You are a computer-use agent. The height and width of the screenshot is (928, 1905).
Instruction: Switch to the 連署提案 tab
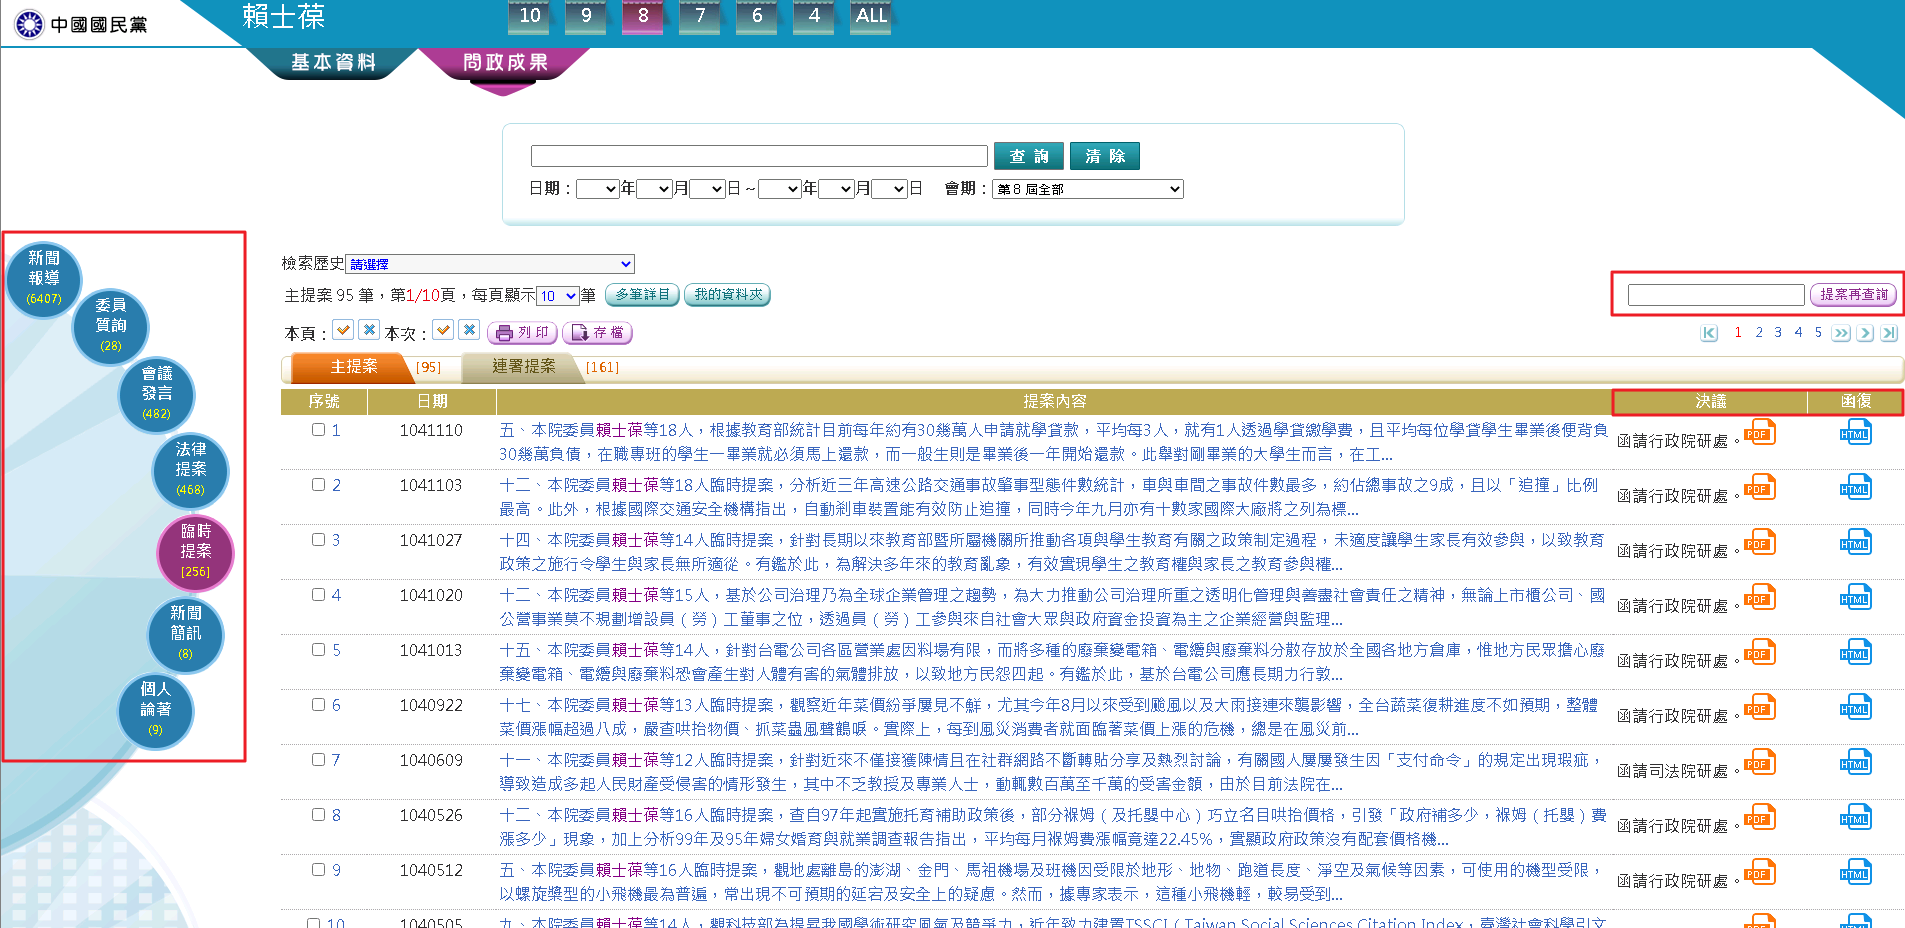click(523, 367)
